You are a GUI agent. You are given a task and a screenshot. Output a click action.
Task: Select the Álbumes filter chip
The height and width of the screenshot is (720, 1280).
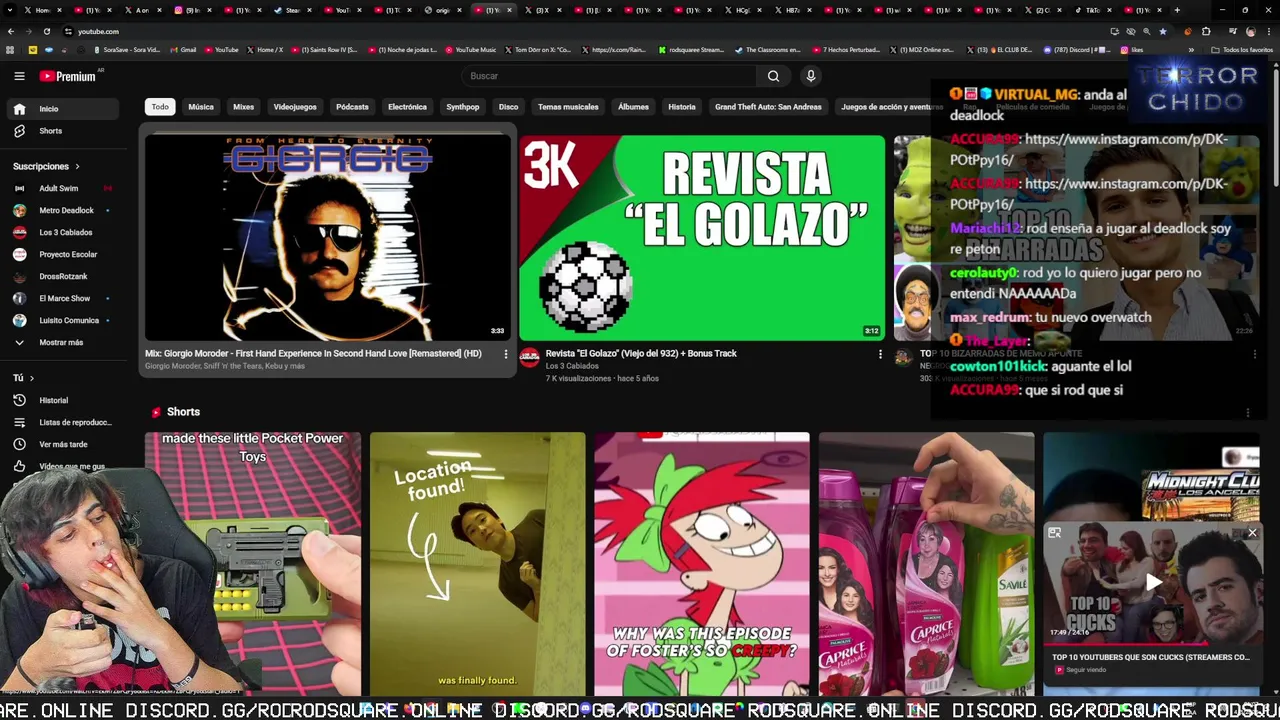click(x=633, y=107)
